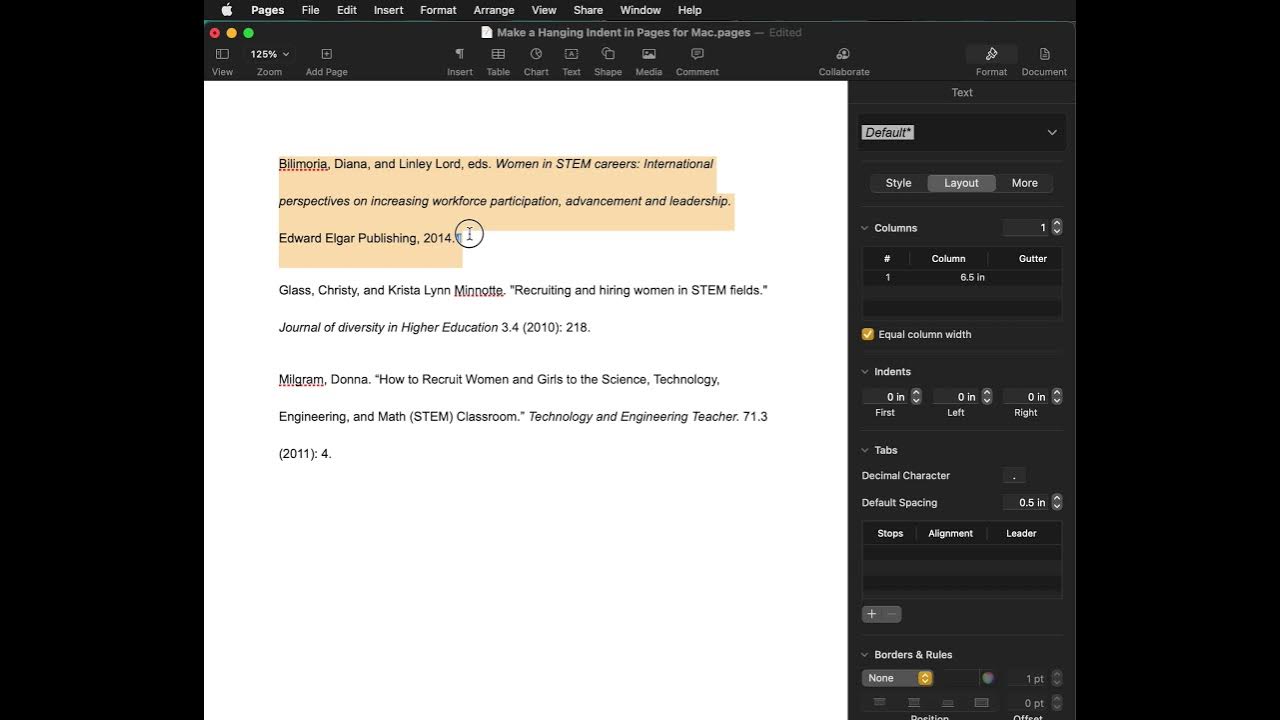
Task: Click the misspelled word Minnotte
Action: pyautogui.click(x=478, y=290)
